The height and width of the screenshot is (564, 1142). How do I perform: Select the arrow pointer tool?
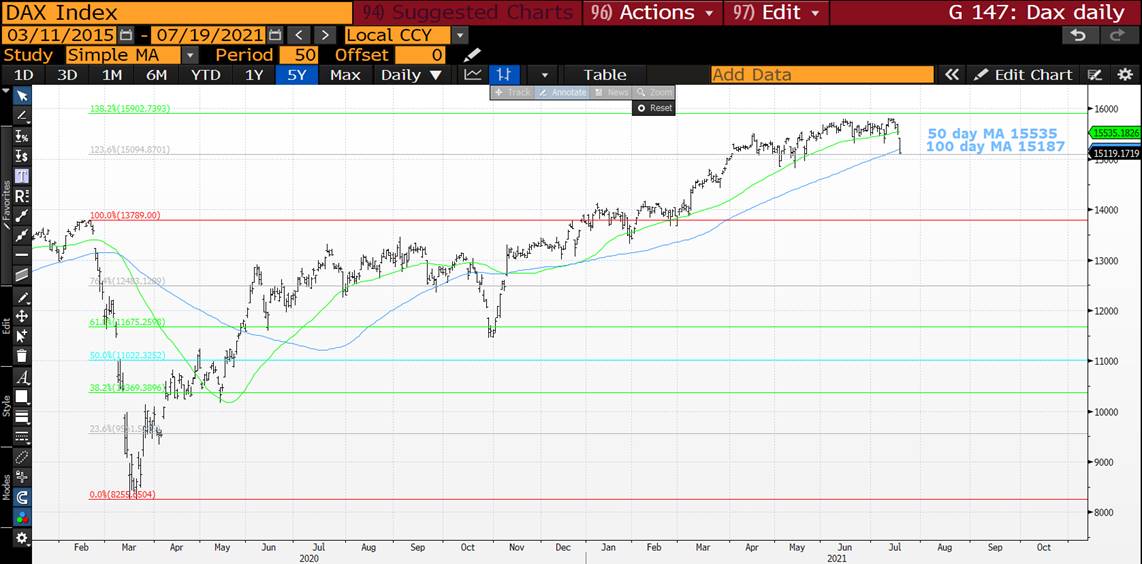pos(22,95)
